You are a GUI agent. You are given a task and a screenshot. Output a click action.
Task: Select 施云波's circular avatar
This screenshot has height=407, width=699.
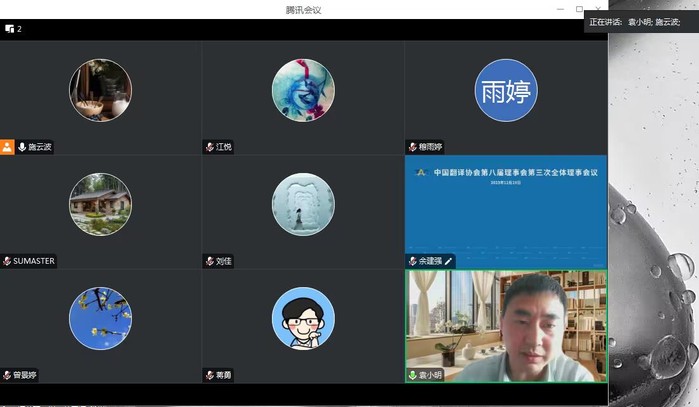pos(100,90)
